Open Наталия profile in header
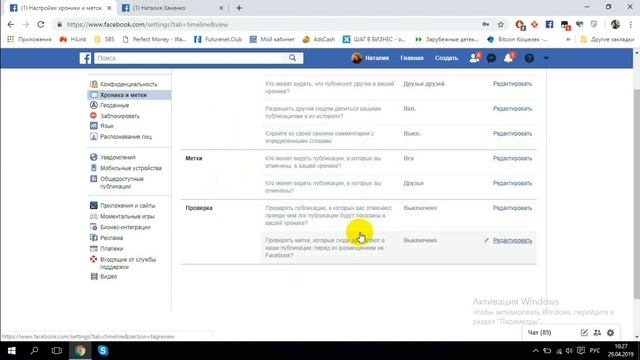 tap(370, 58)
